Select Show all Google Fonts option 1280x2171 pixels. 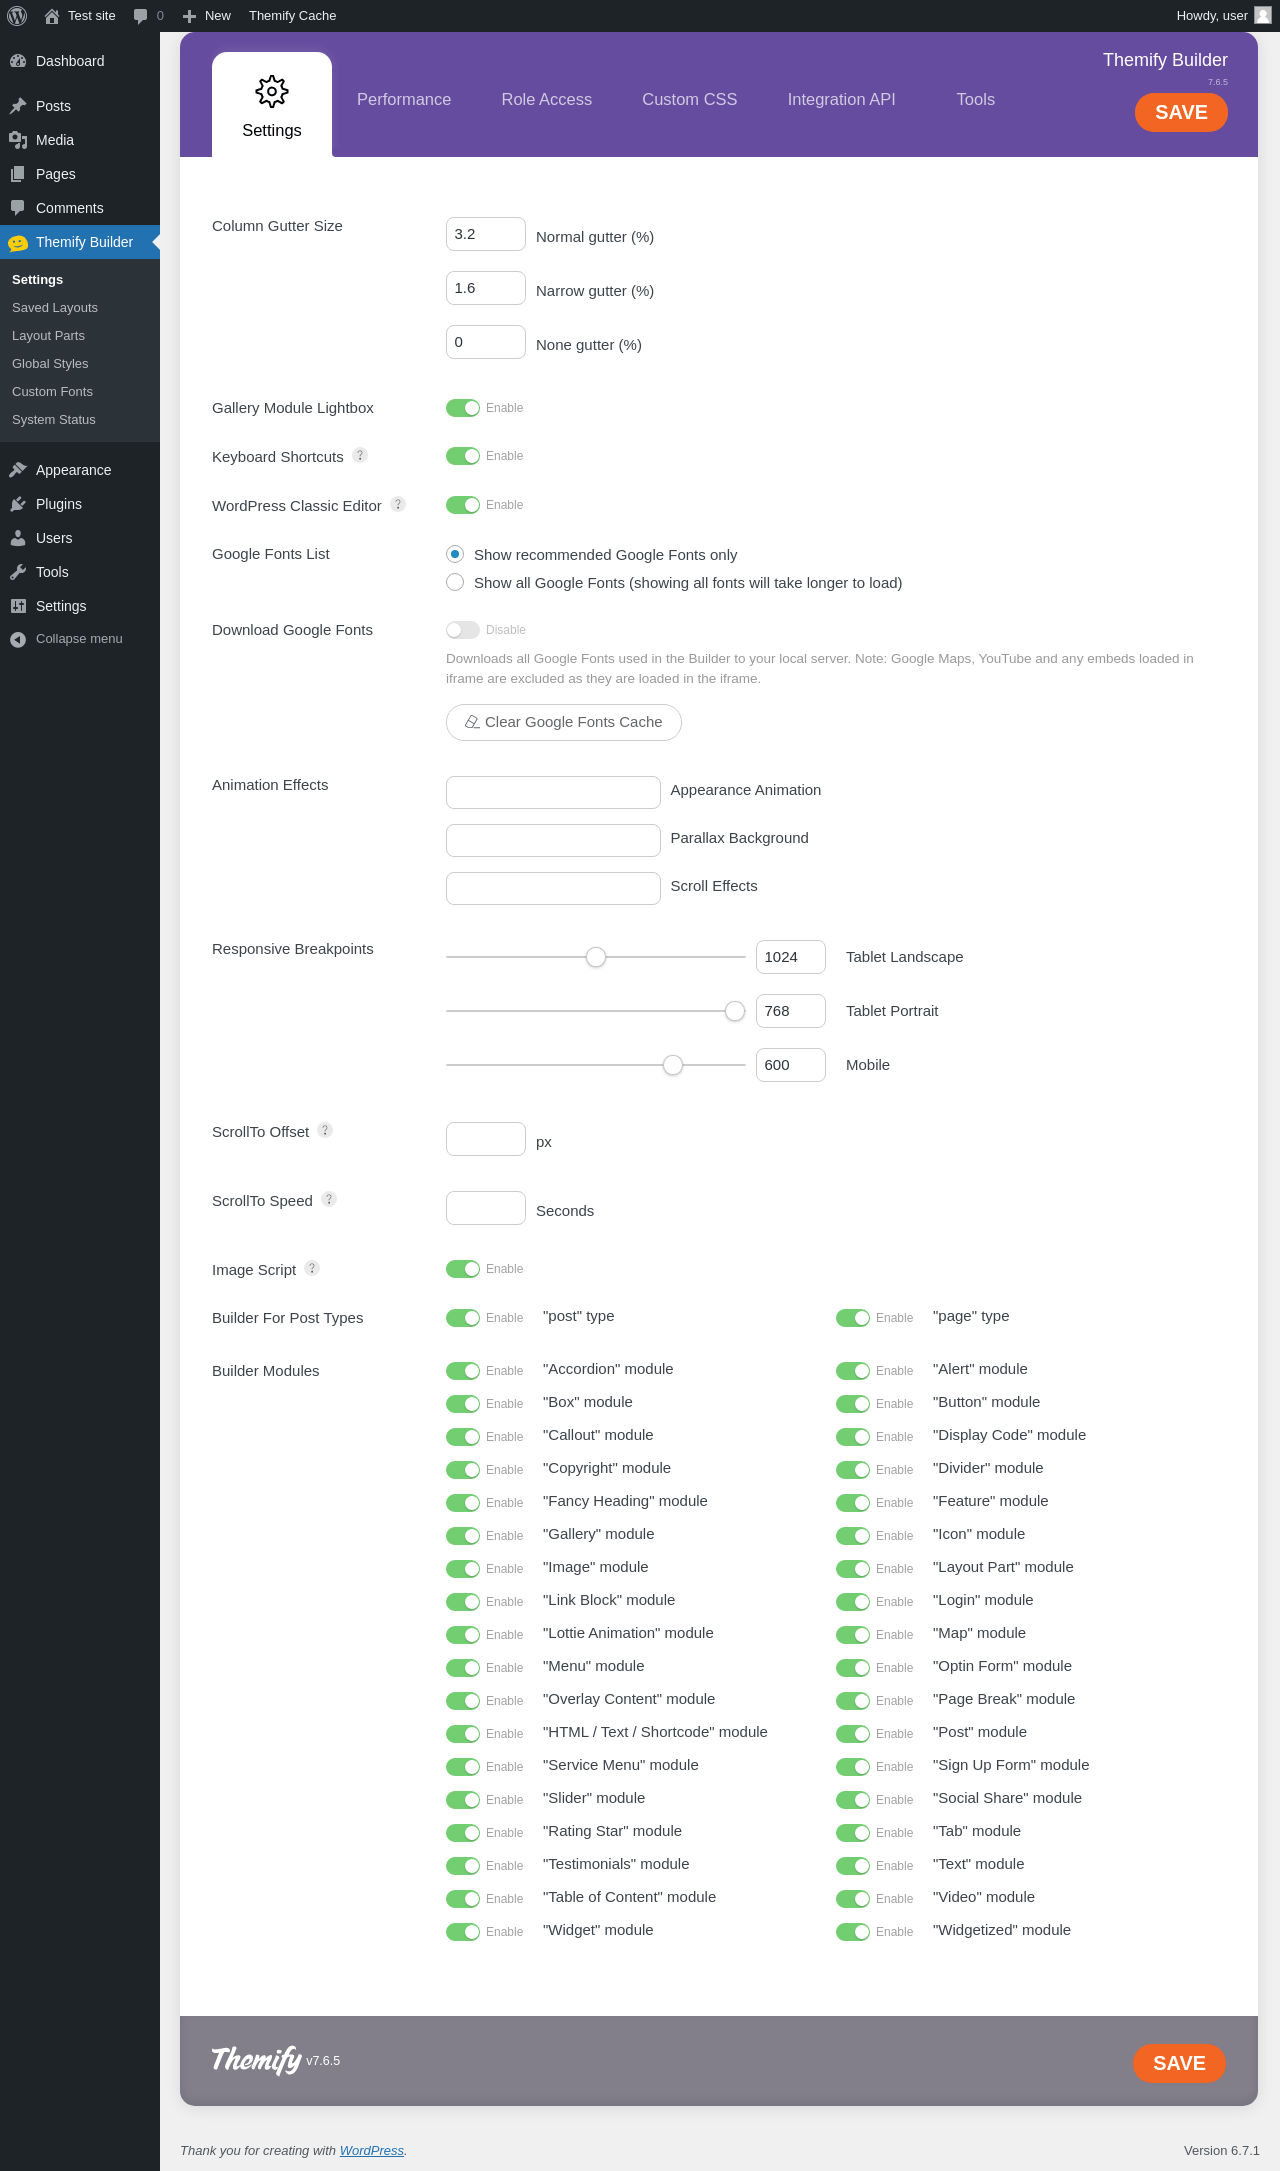(x=455, y=582)
